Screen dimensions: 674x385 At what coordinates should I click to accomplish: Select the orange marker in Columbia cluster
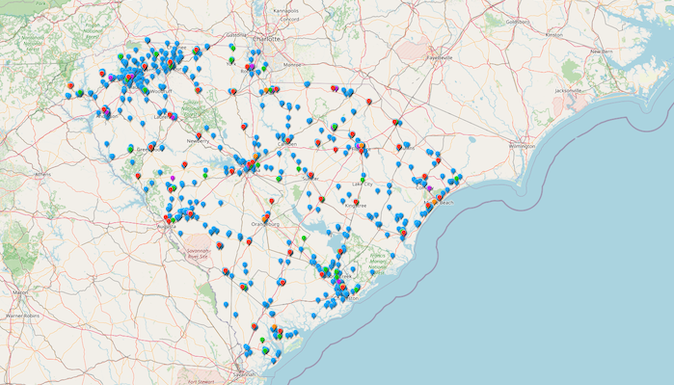click(x=255, y=156)
